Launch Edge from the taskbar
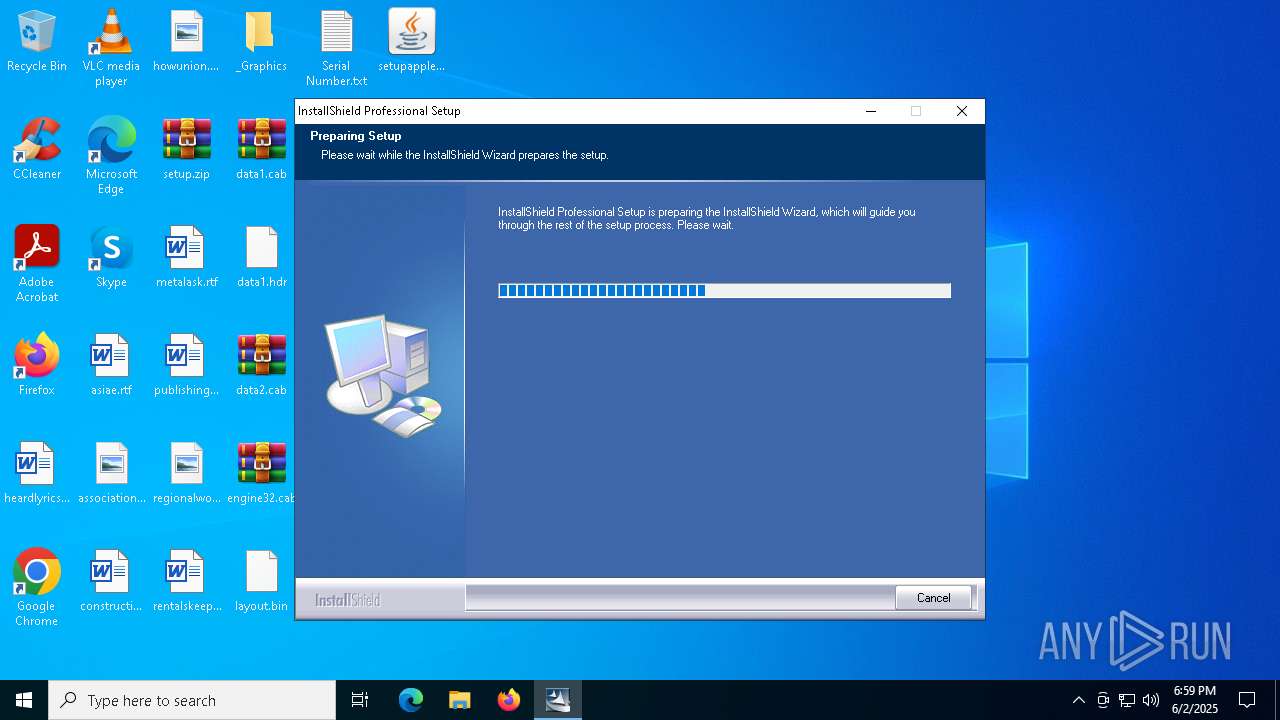This screenshot has width=1280, height=720. click(x=411, y=700)
